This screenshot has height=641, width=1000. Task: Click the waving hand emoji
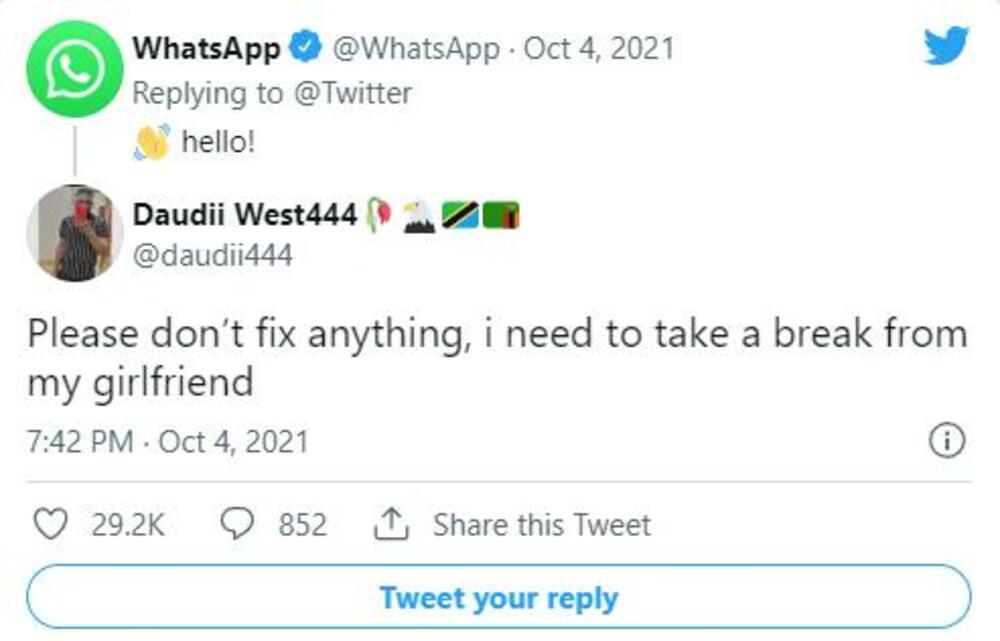point(152,142)
